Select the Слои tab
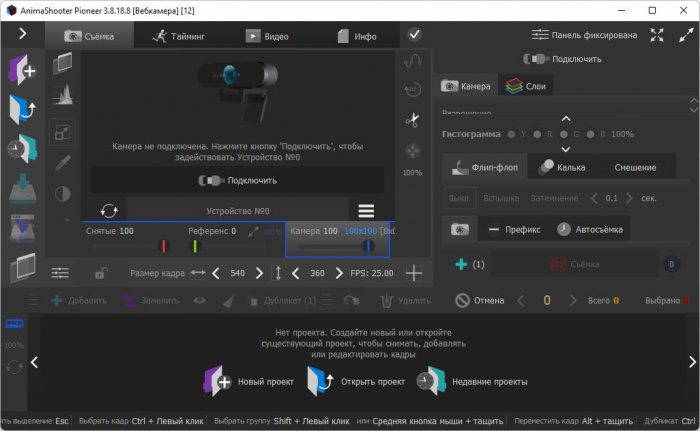This screenshot has width=700, height=431. (525, 86)
